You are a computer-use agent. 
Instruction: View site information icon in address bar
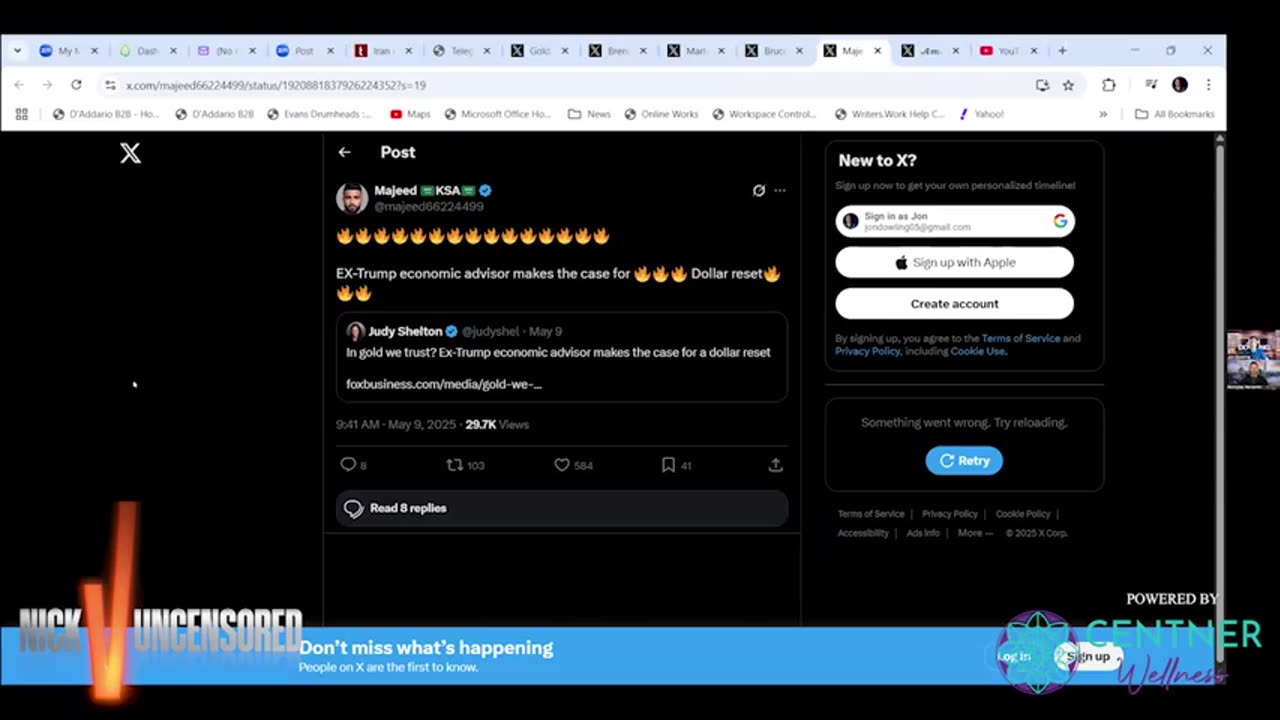[x=110, y=85]
